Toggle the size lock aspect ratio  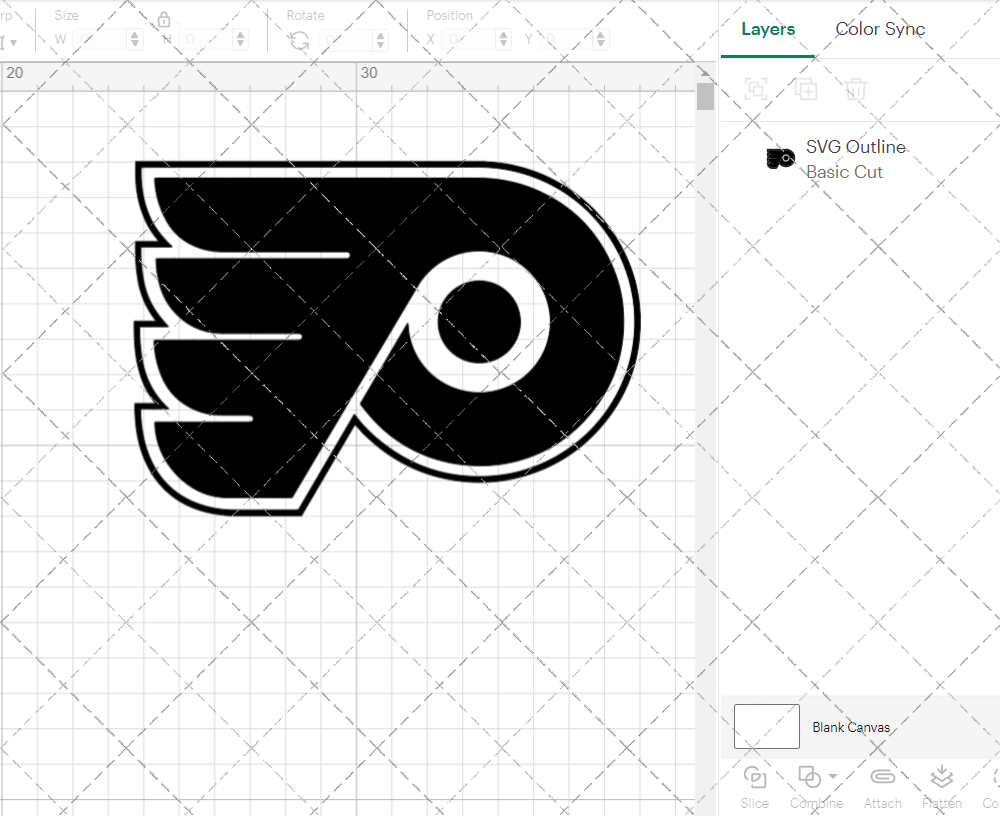coord(163,19)
